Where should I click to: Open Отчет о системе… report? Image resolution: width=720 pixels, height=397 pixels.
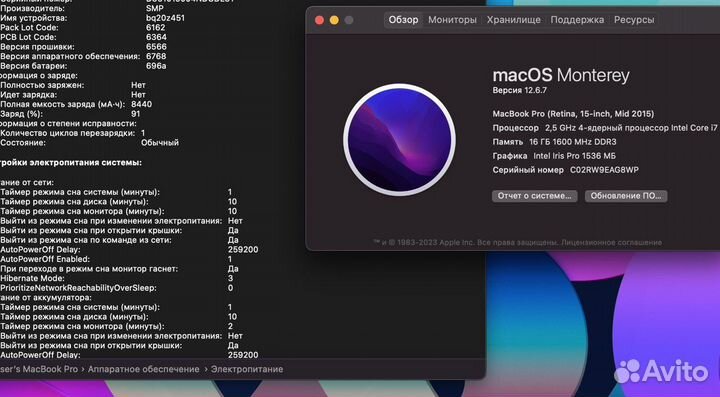tap(534, 196)
